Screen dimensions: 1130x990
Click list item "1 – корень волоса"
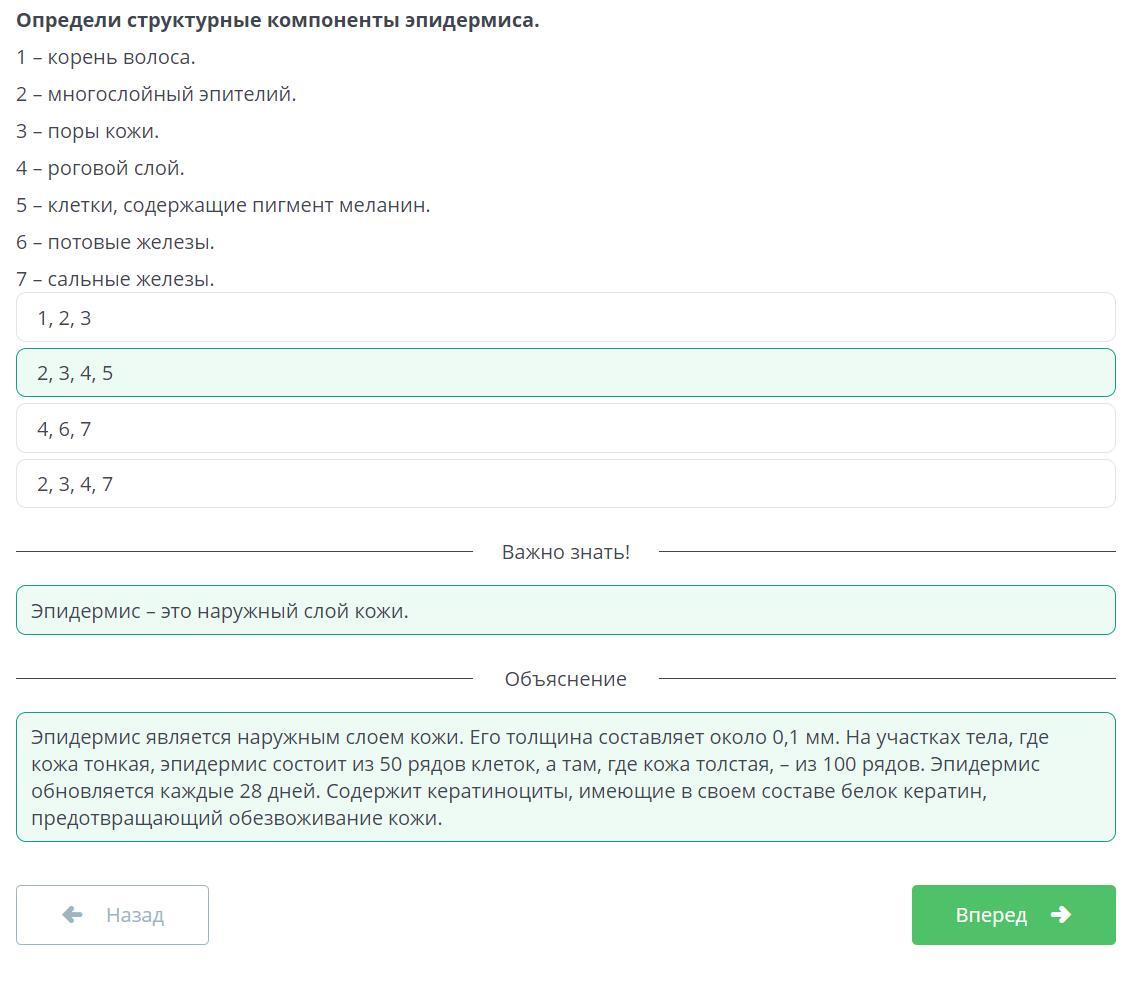click(106, 57)
